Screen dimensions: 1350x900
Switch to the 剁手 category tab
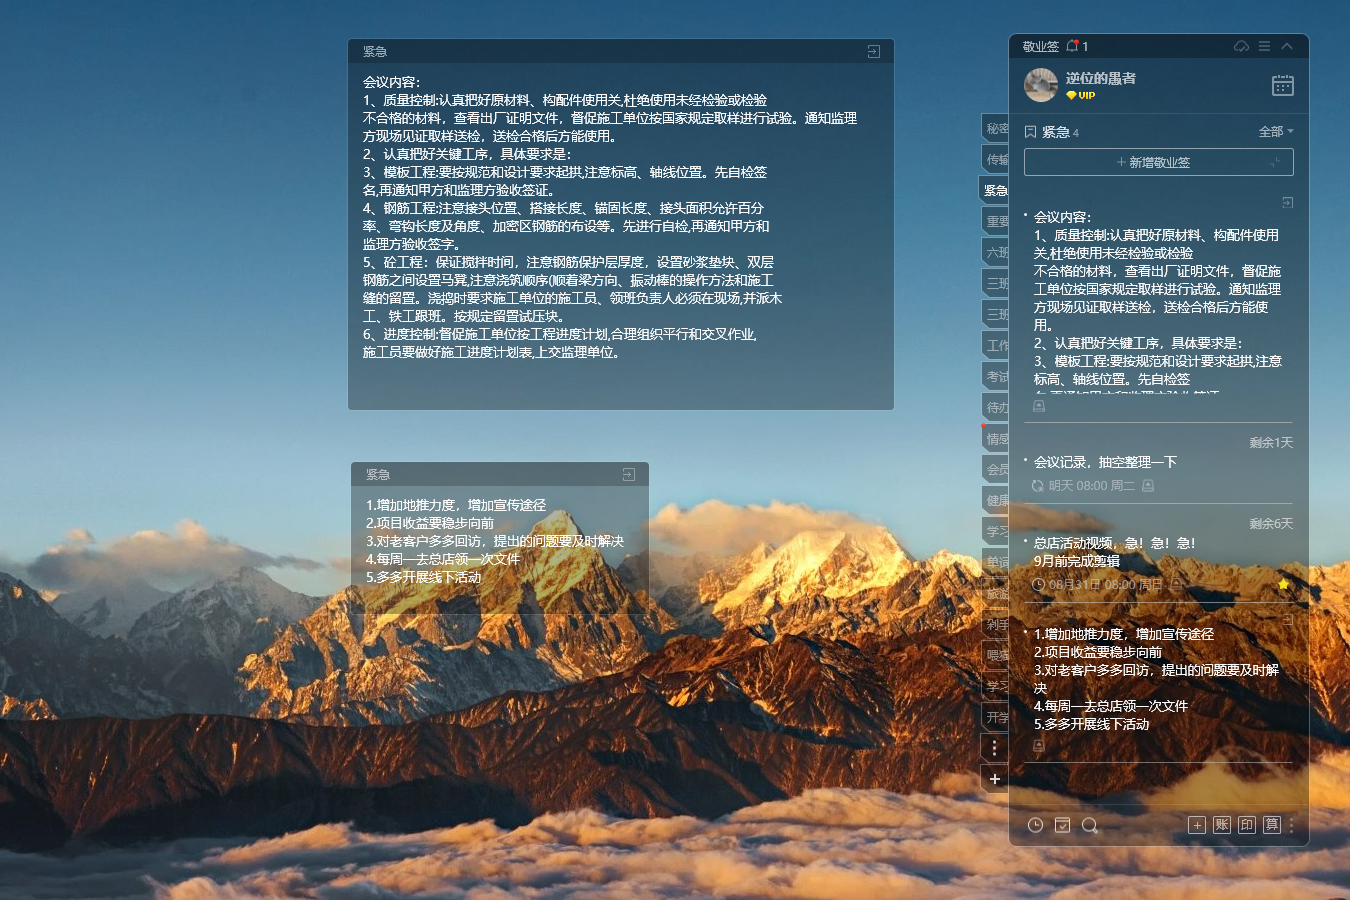pos(996,624)
